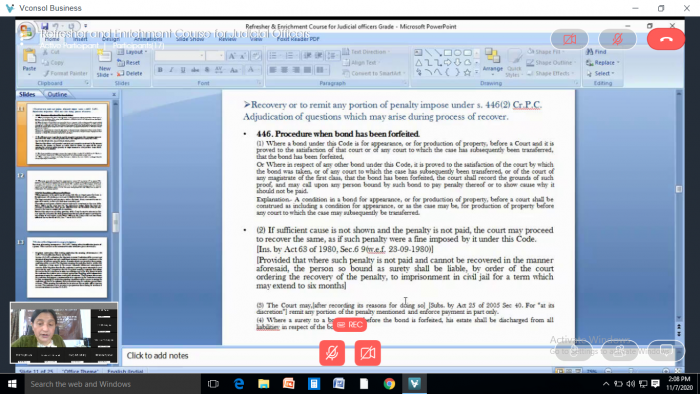
Task: Switch to the Review ribbon tab
Action: [x=227, y=39]
